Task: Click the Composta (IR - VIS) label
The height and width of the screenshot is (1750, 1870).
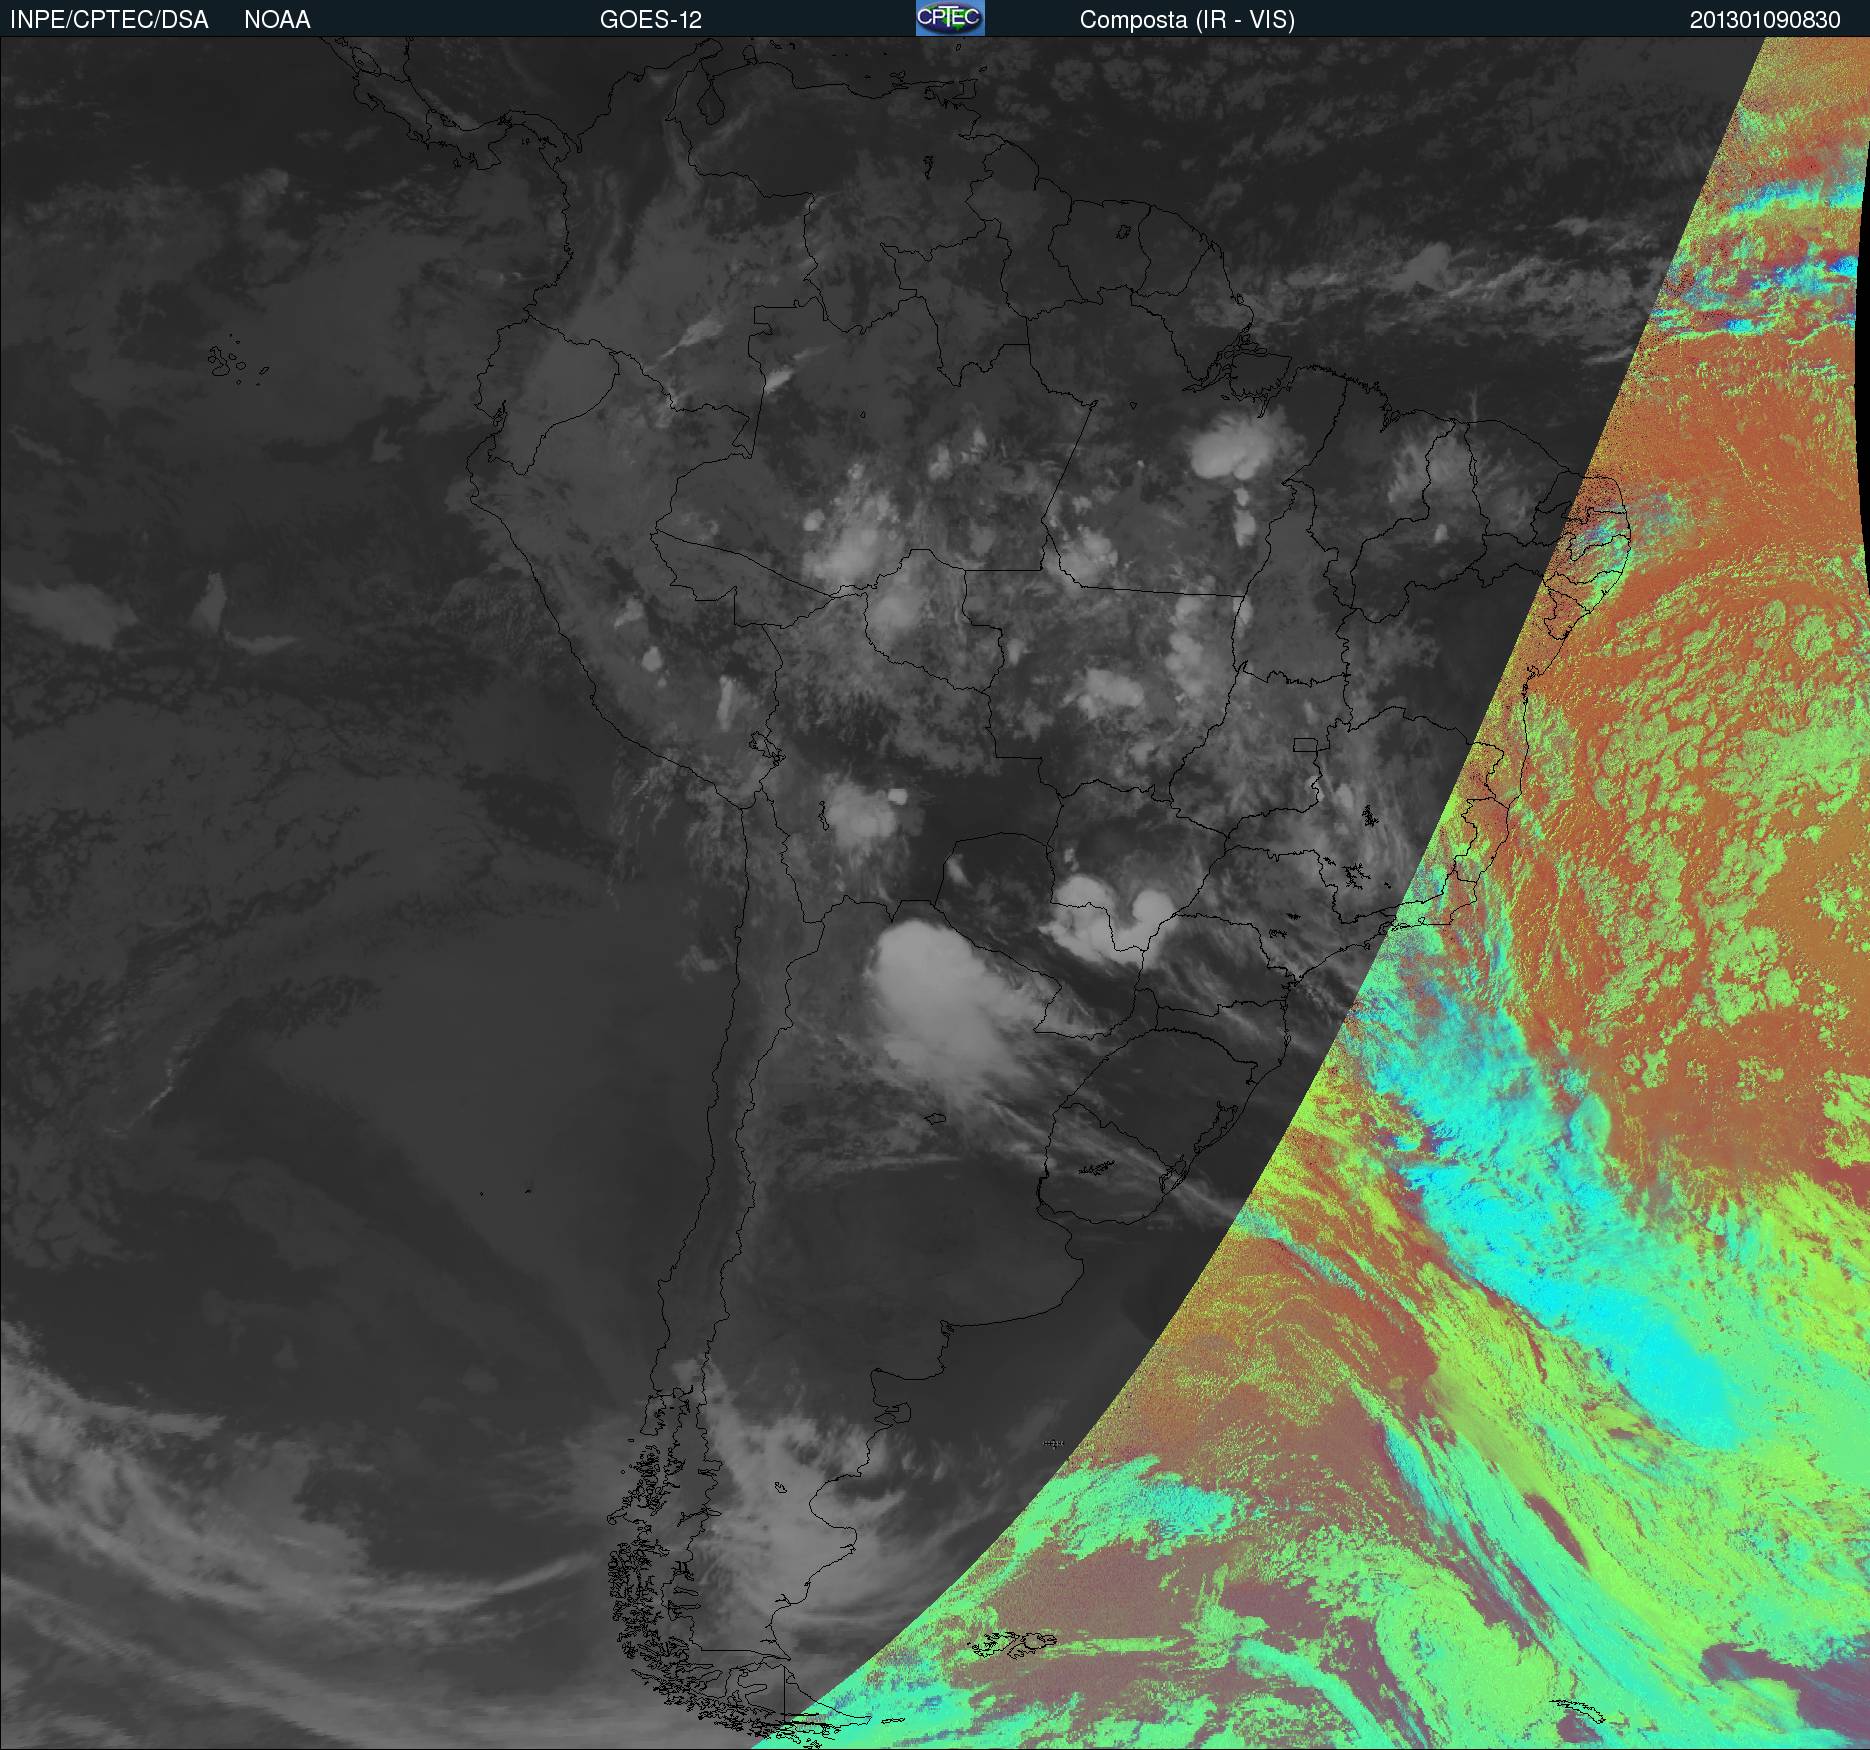Action: pyautogui.click(x=1187, y=20)
